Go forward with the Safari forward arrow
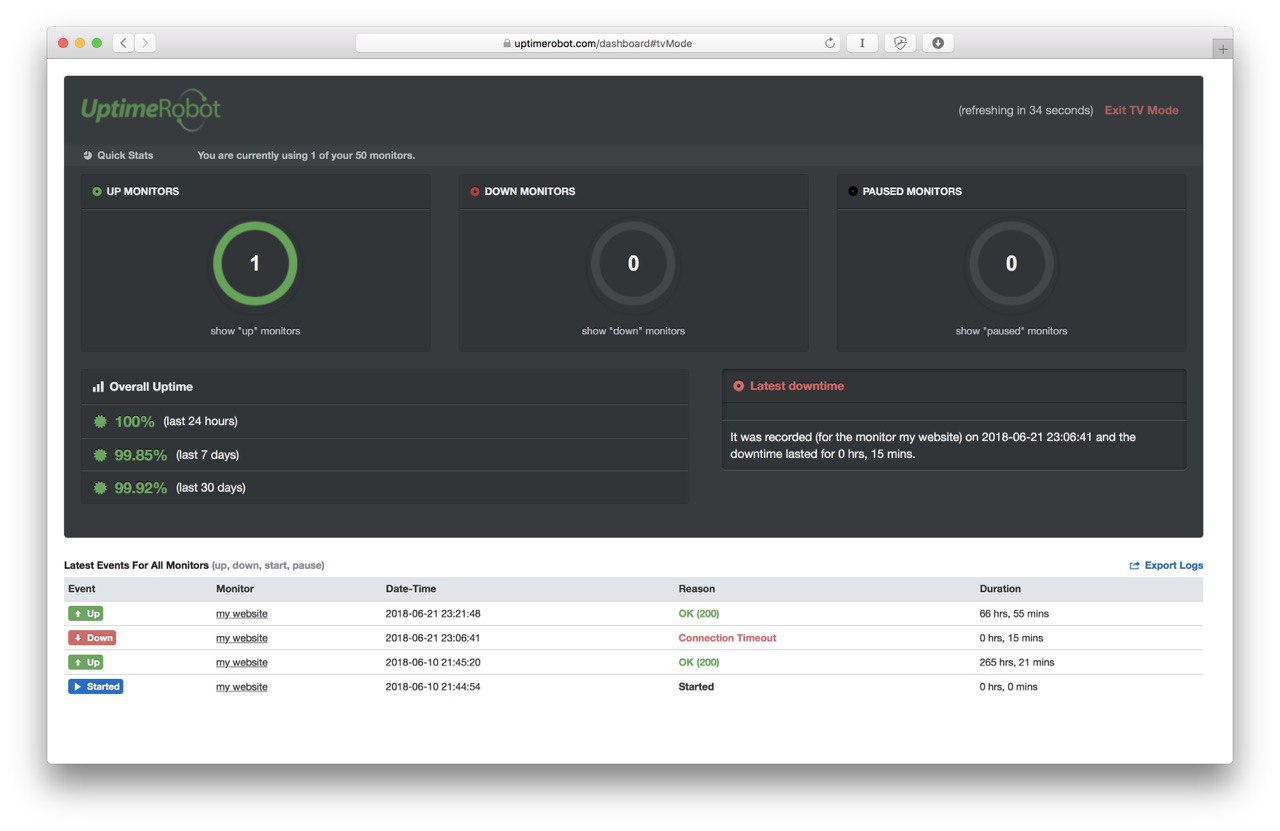The width and height of the screenshot is (1280, 831). point(146,43)
